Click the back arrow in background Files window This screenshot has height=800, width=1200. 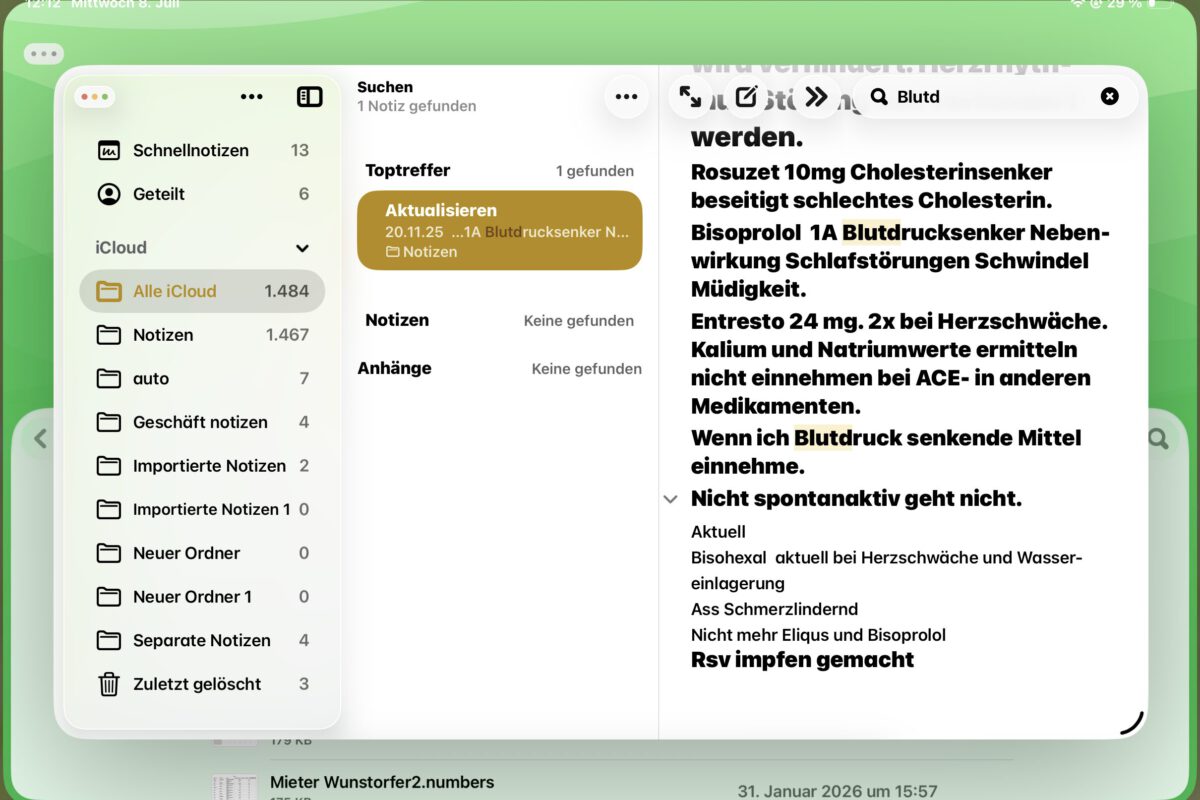[x=41, y=438]
